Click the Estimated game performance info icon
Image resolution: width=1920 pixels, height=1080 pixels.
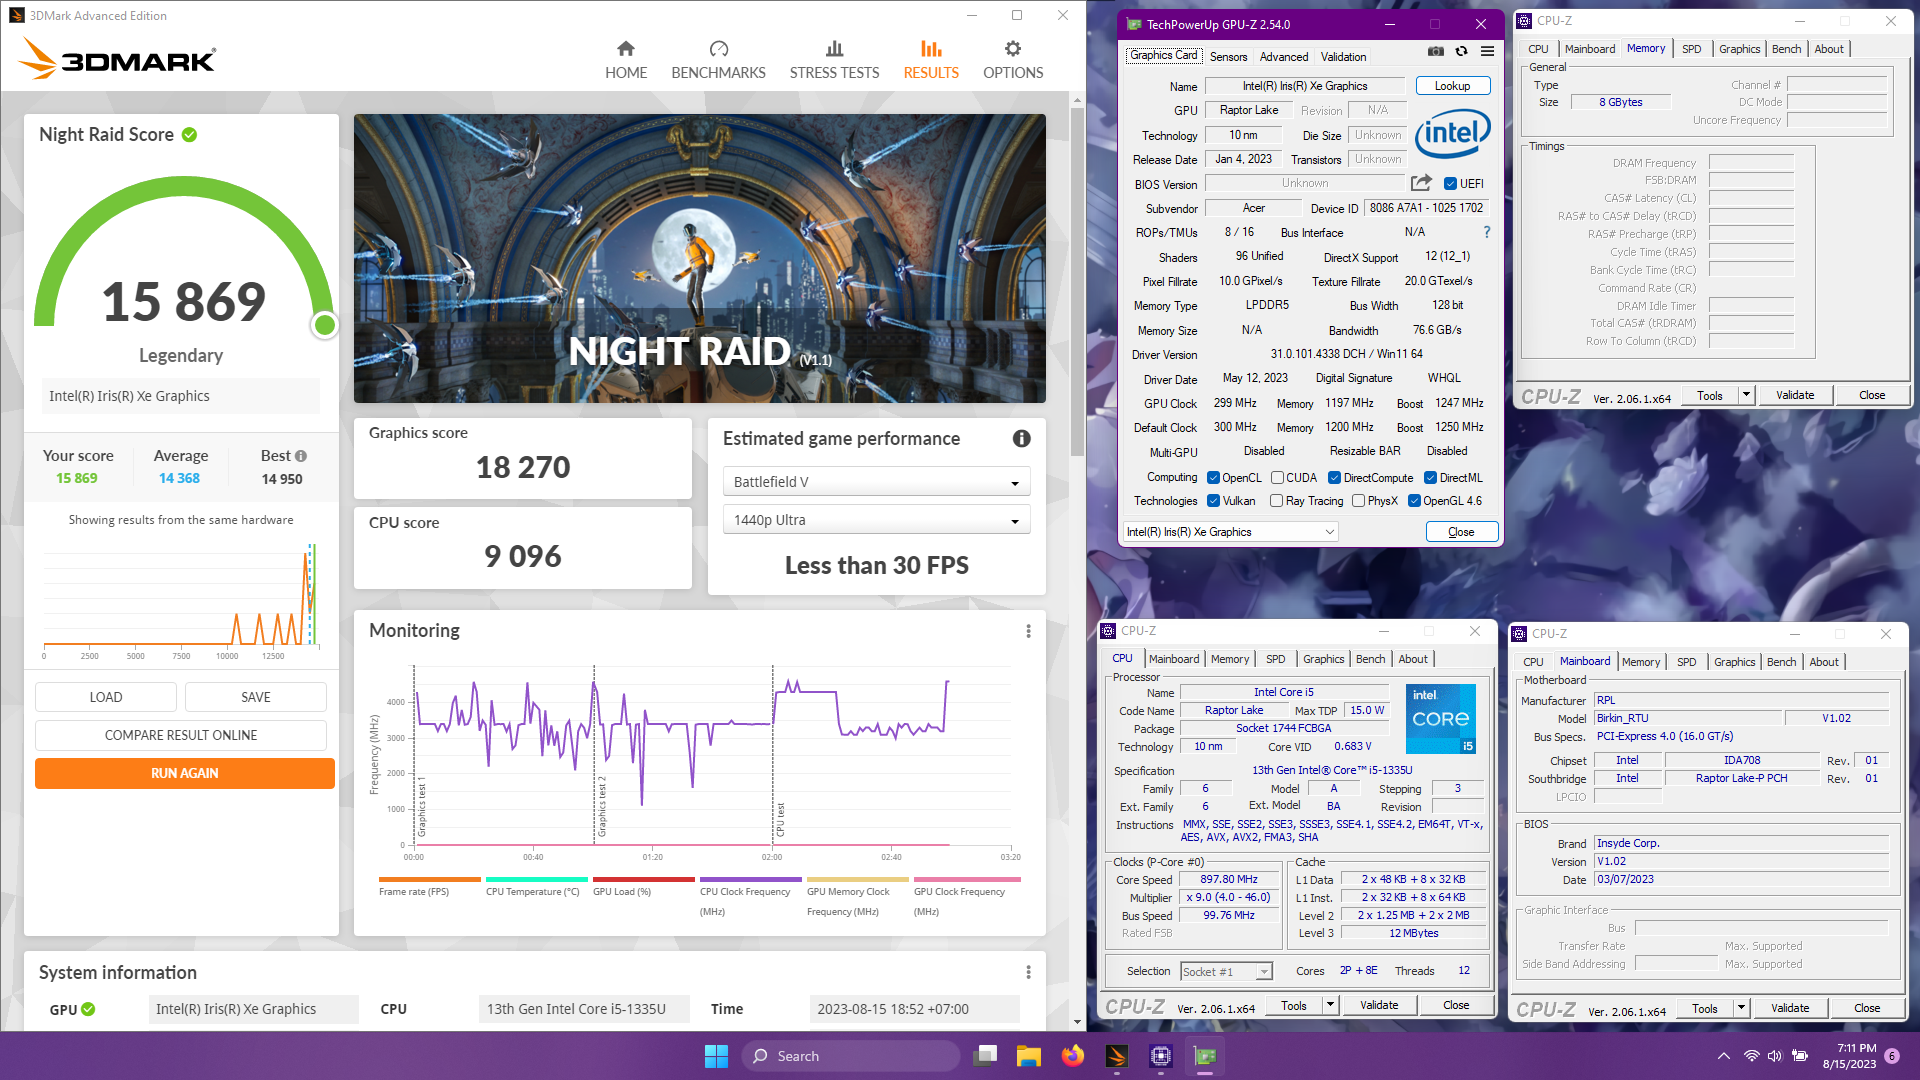coord(1021,439)
